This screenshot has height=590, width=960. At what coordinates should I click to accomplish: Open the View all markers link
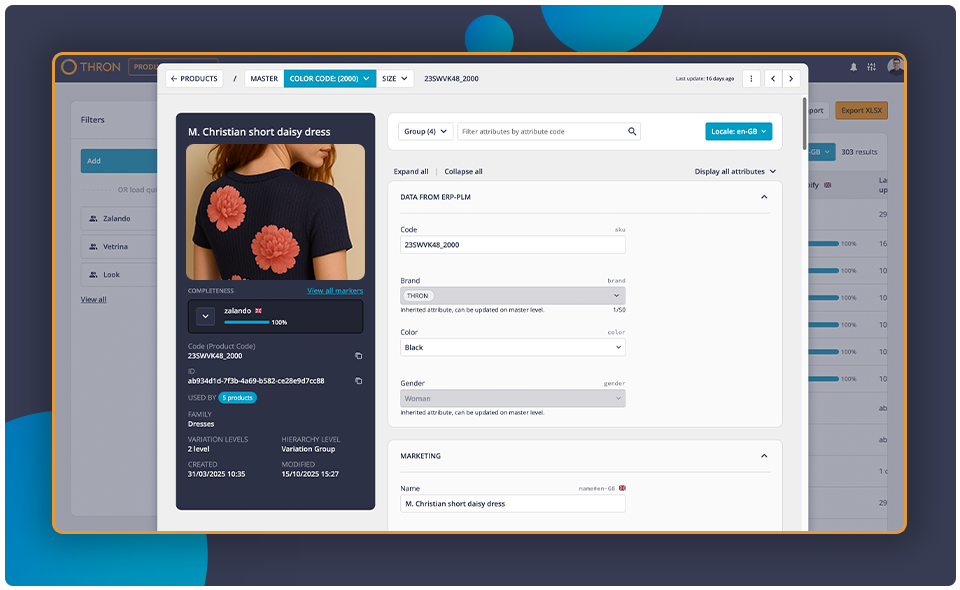tap(335, 291)
